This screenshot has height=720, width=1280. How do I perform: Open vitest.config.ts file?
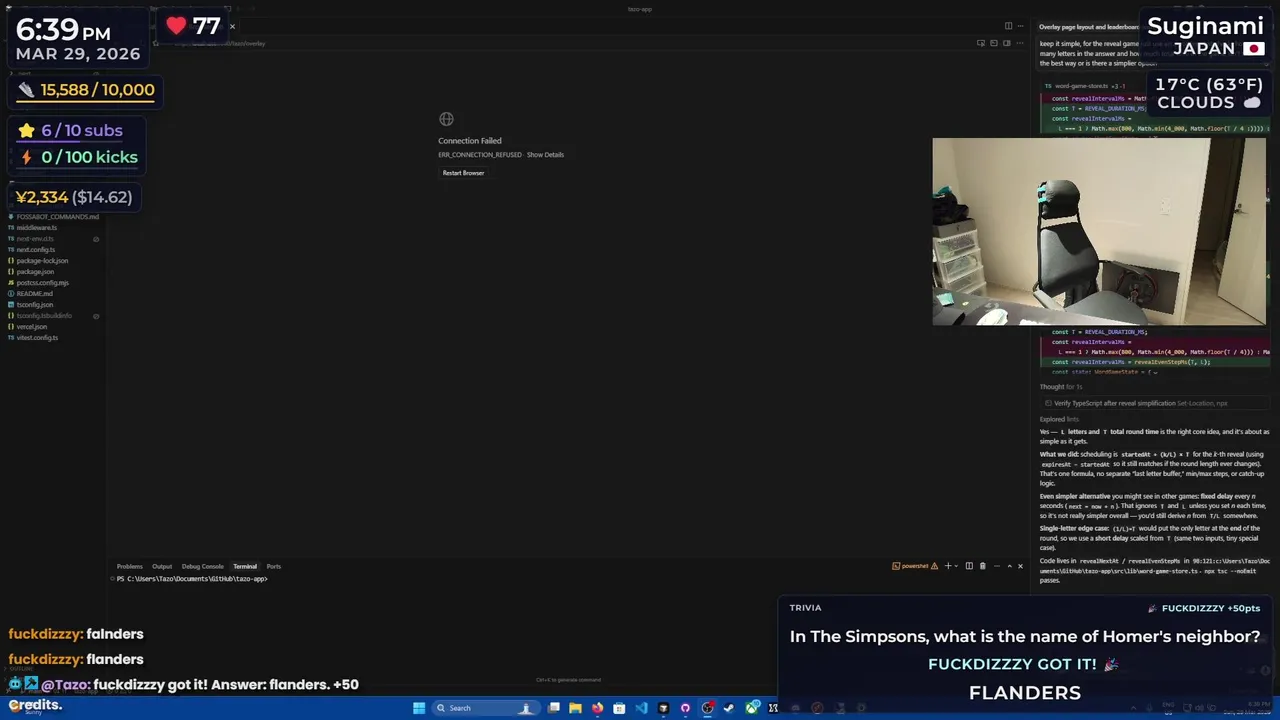tap(37, 338)
